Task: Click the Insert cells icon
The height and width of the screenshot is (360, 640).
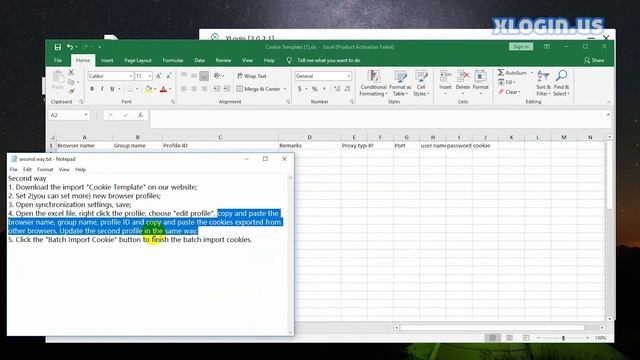Action: 445,76
